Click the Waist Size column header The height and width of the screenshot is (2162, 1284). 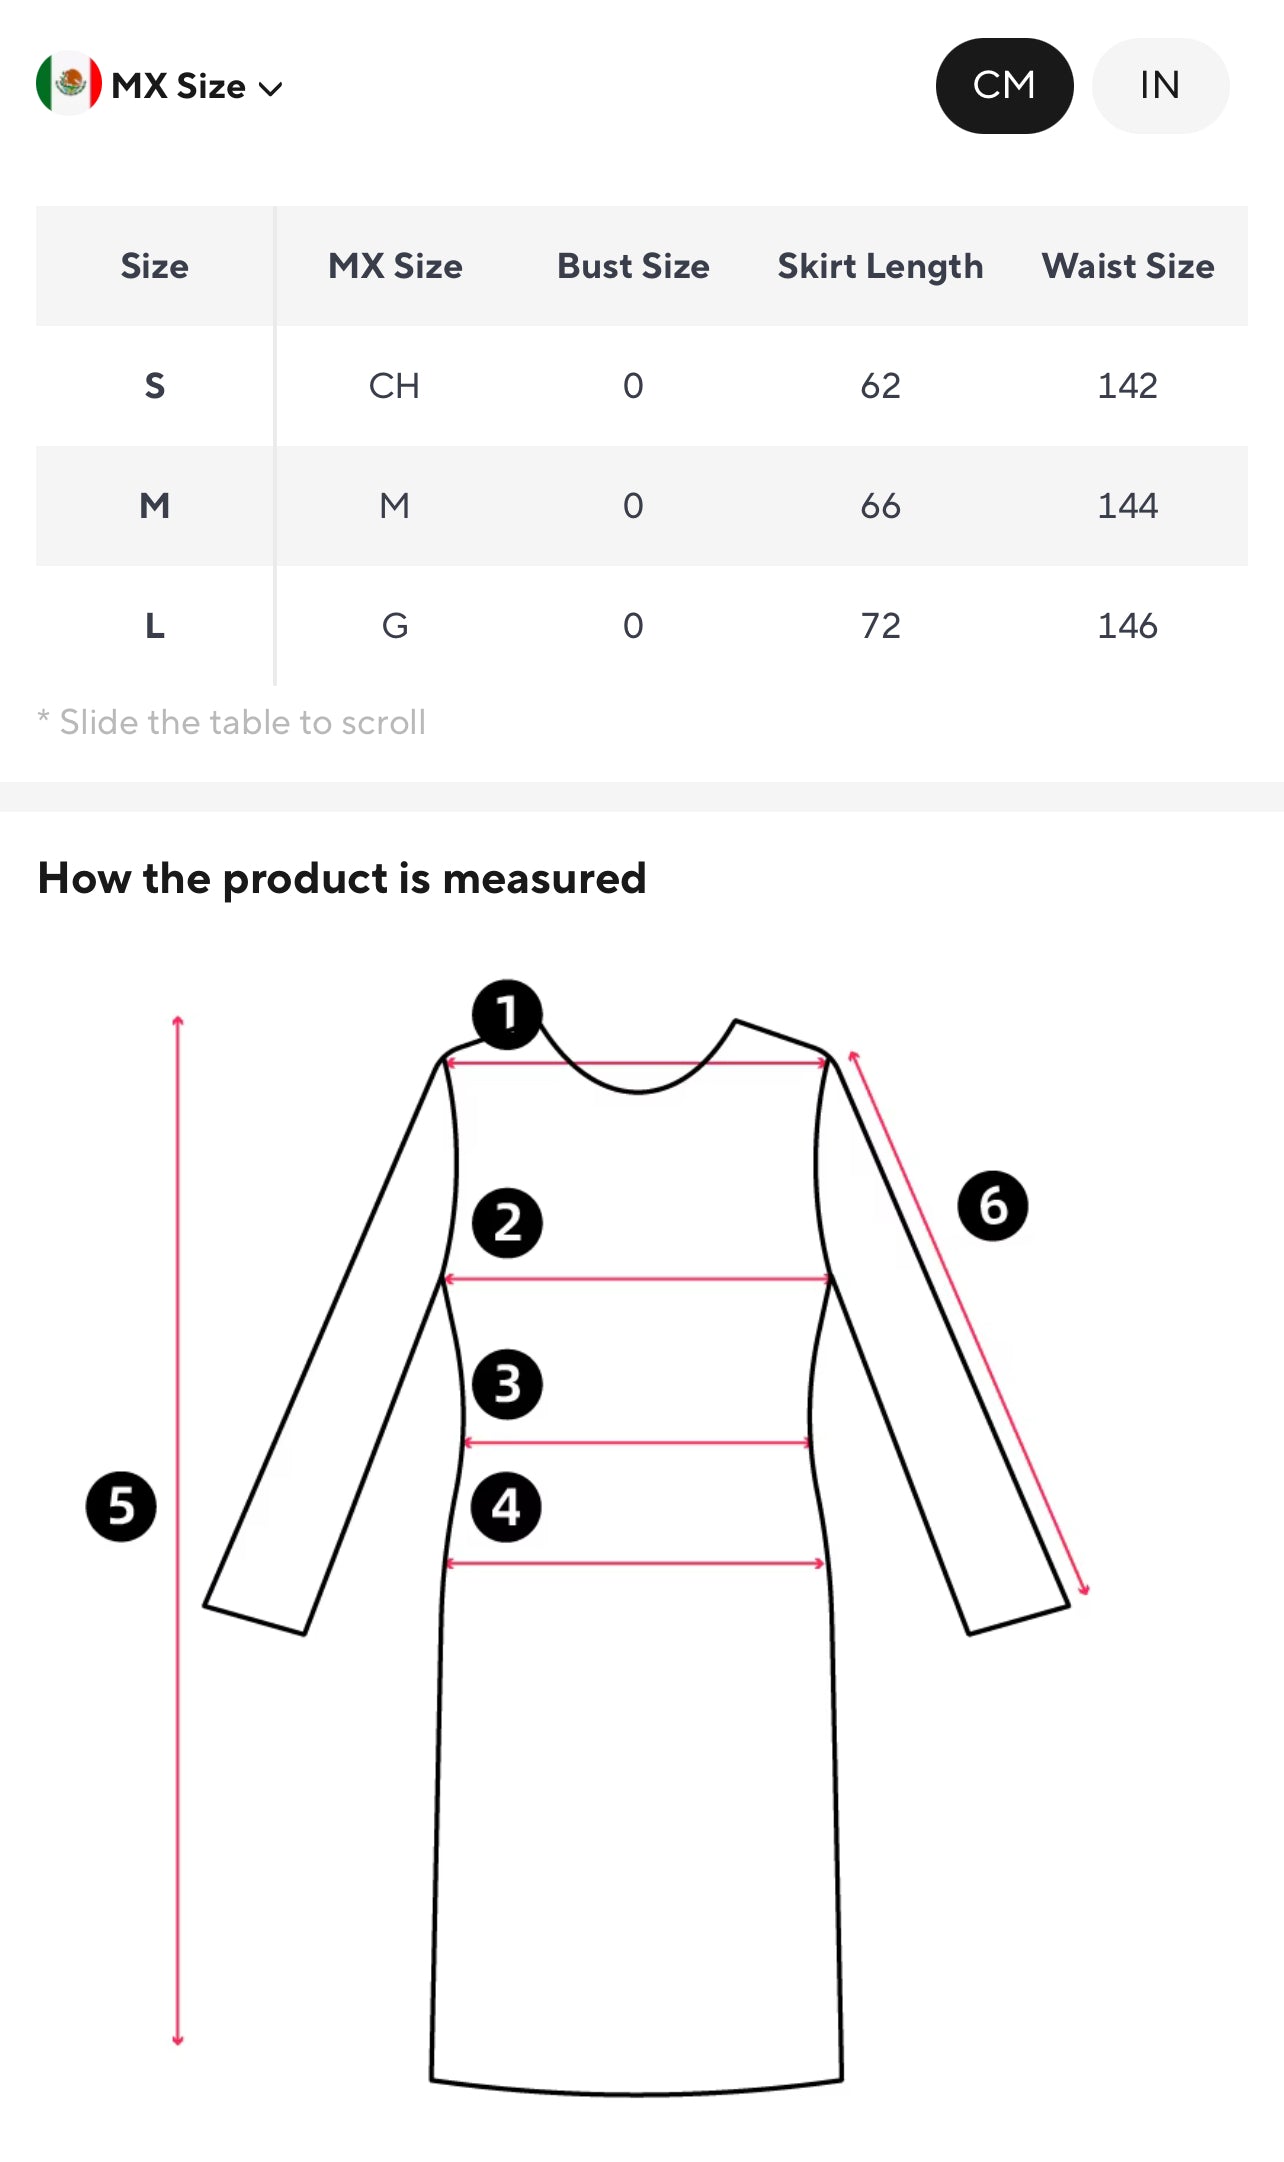tap(1128, 266)
